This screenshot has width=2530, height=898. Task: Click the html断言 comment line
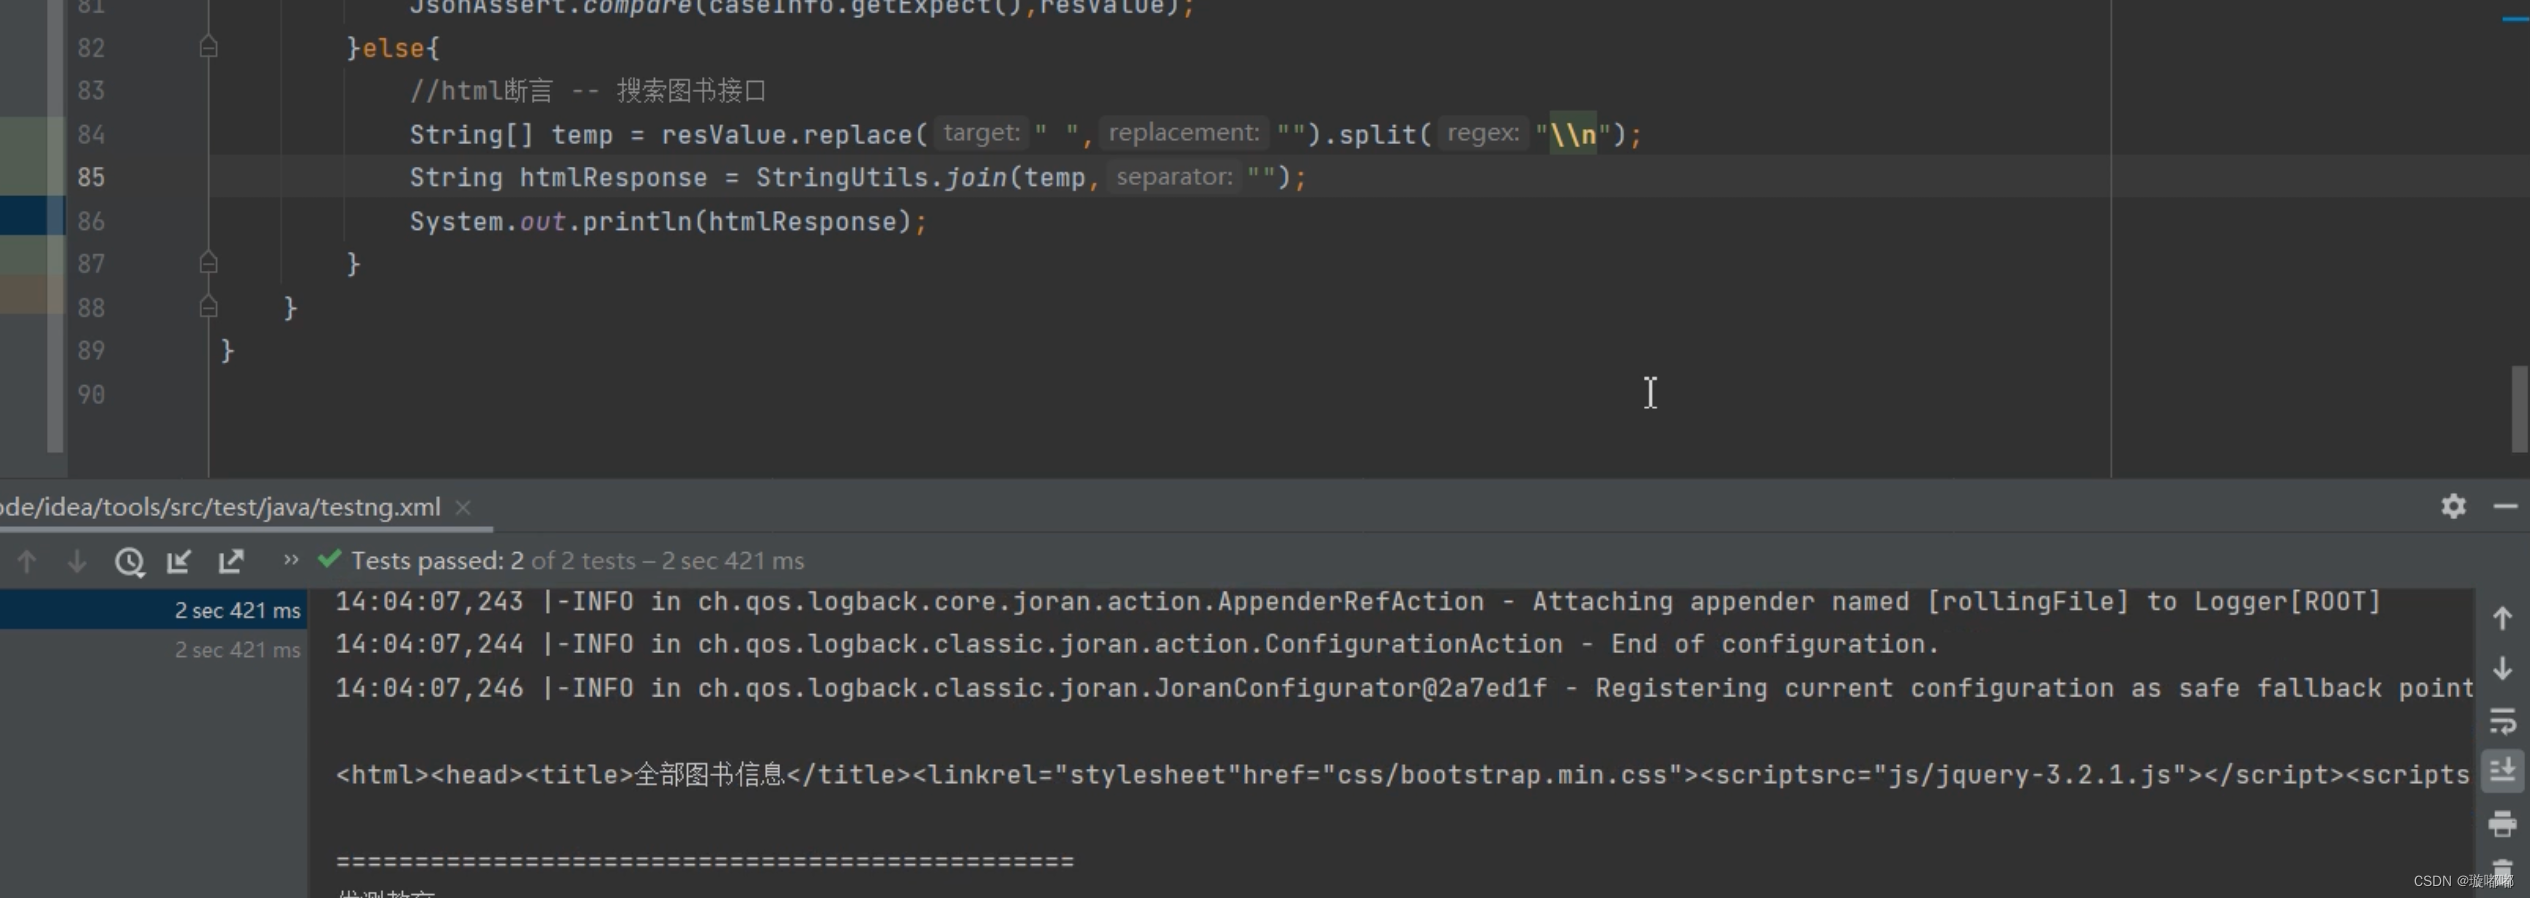[588, 91]
